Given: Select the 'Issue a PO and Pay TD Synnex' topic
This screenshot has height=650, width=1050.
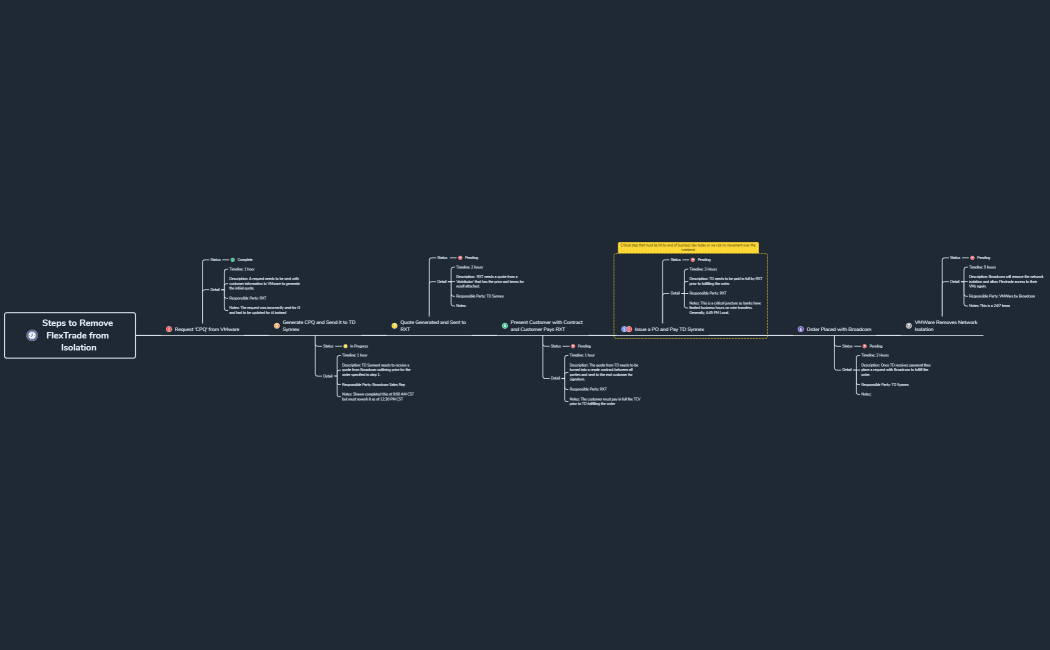Looking at the screenshot, I should click(669, 329).
